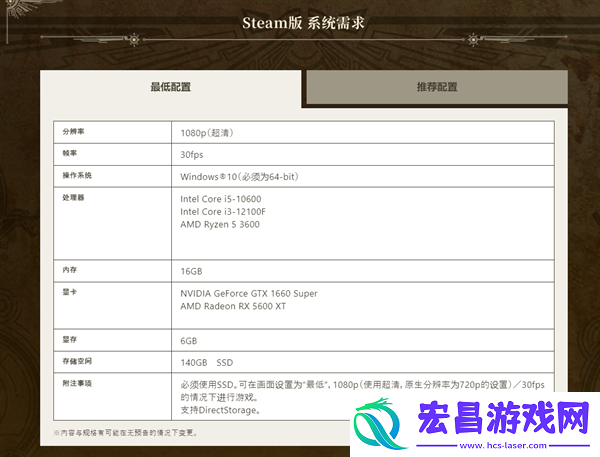Select NVIDIA GeForce GTX 1660 Super text
The width and height of the screenshot is (600, 457).
249,294
